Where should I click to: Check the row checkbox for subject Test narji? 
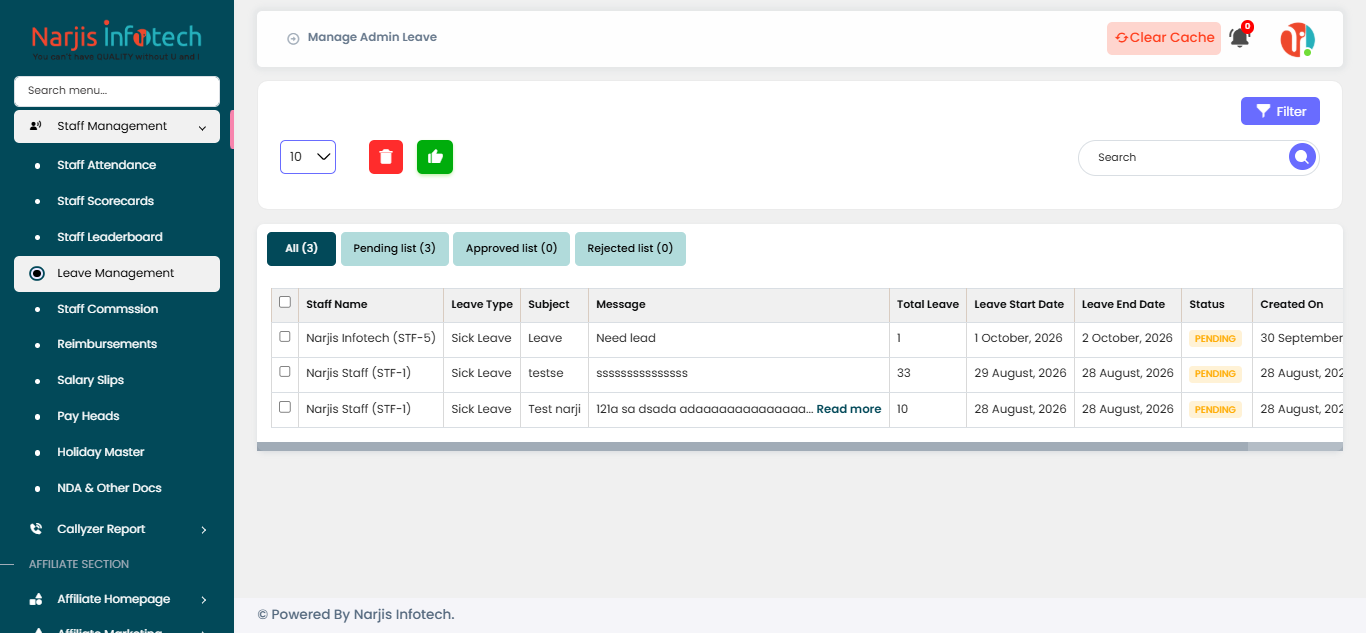point(285,407)
